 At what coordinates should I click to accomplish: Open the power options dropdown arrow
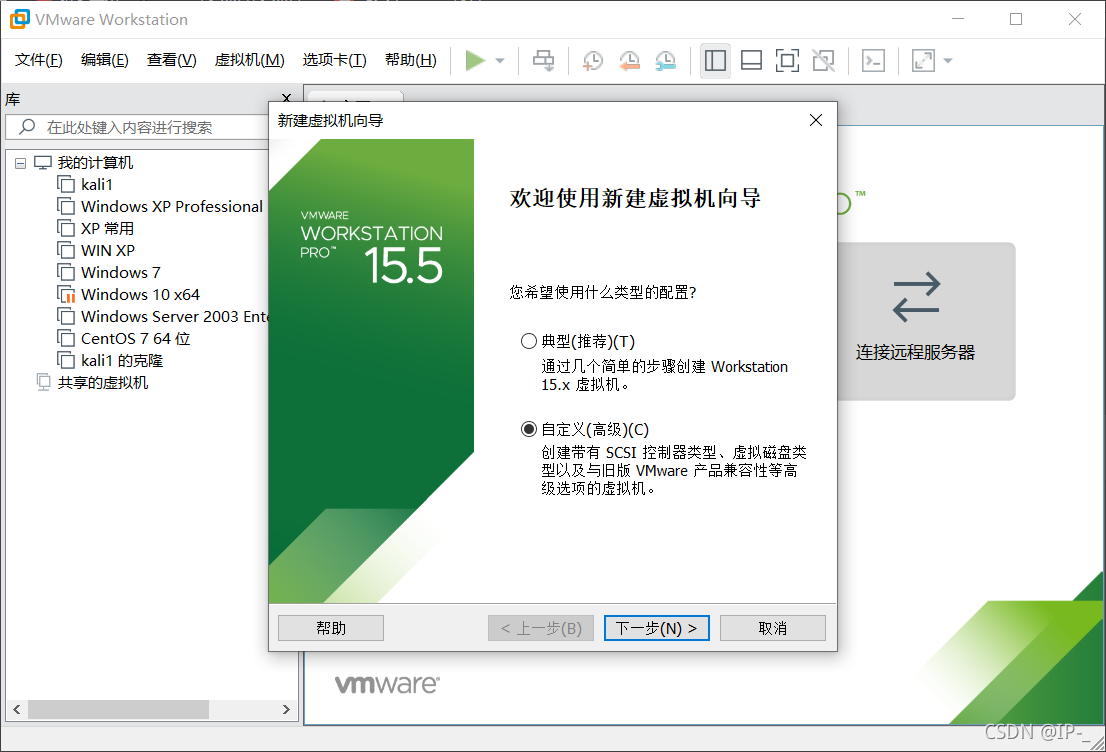pos(500,61)
